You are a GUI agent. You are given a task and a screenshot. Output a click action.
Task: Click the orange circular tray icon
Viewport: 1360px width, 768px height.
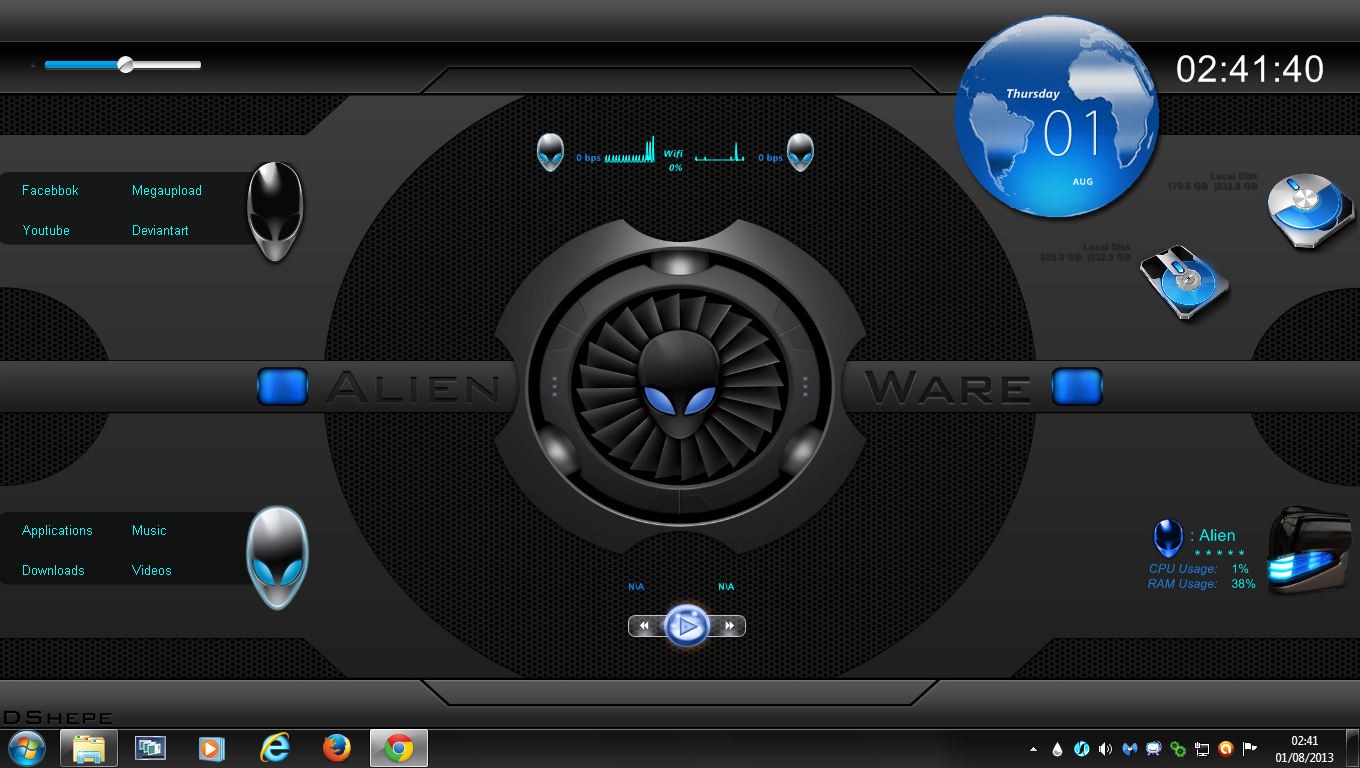pyautogui.click(x=1226, y=749)
